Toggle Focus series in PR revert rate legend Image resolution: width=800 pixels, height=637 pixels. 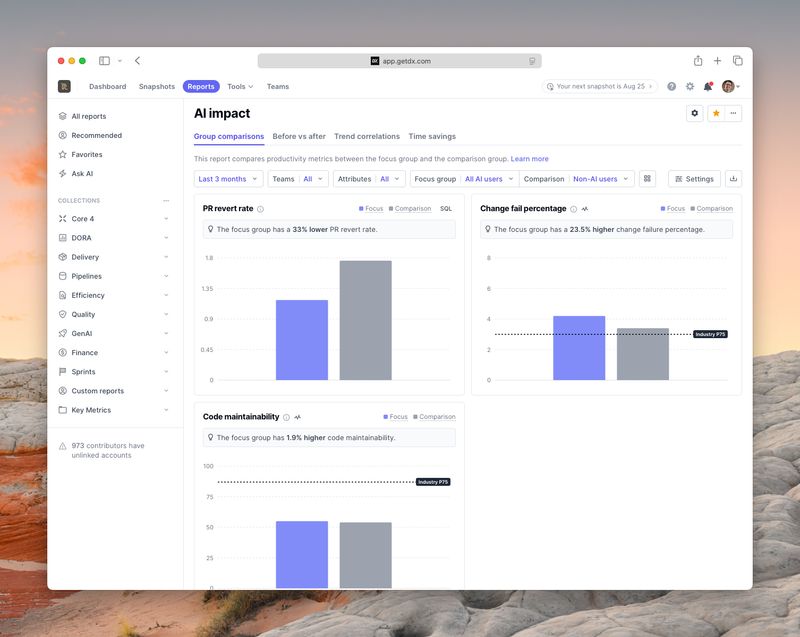[x=370, y=209]
